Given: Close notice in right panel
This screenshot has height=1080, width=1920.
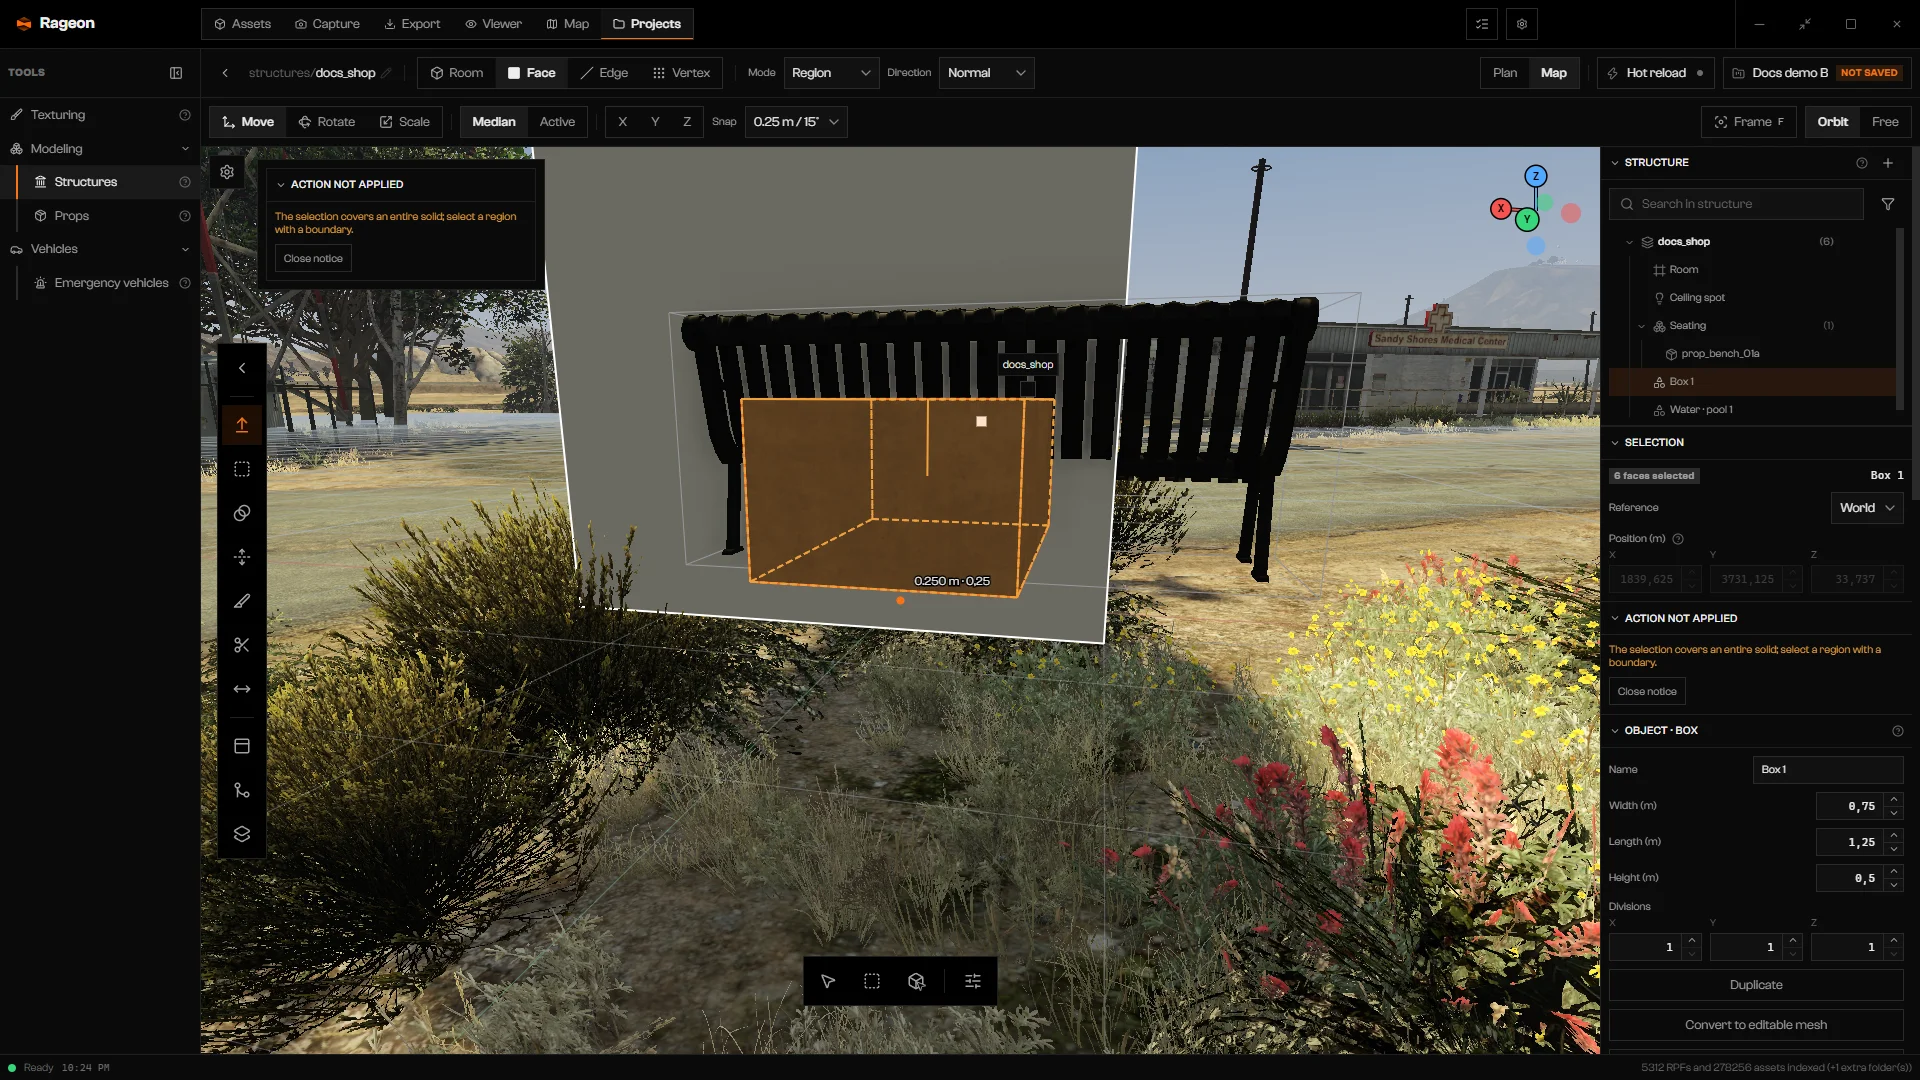Looking at the screenshot, I should 1647,692.
